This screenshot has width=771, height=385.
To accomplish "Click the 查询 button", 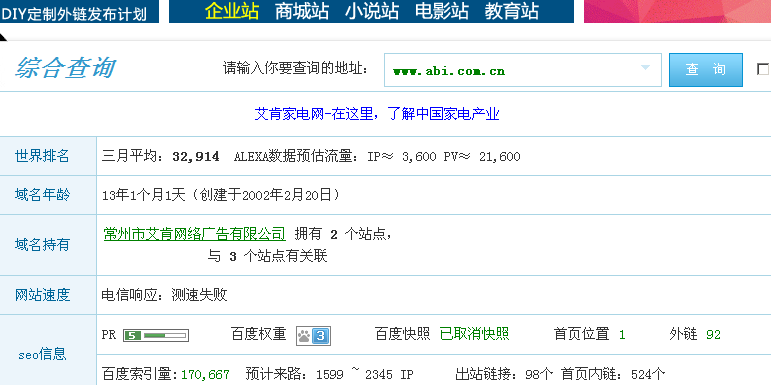I will [706, 70].
